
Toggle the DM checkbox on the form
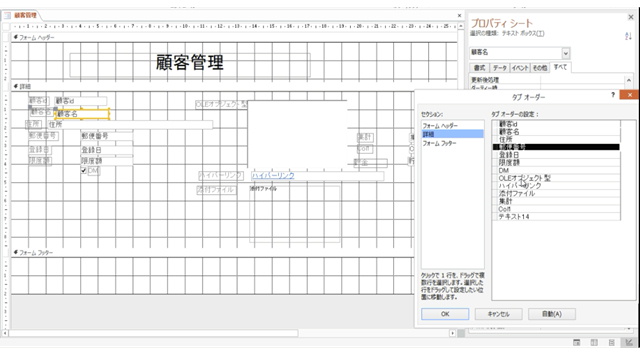(x=83, y=171)
